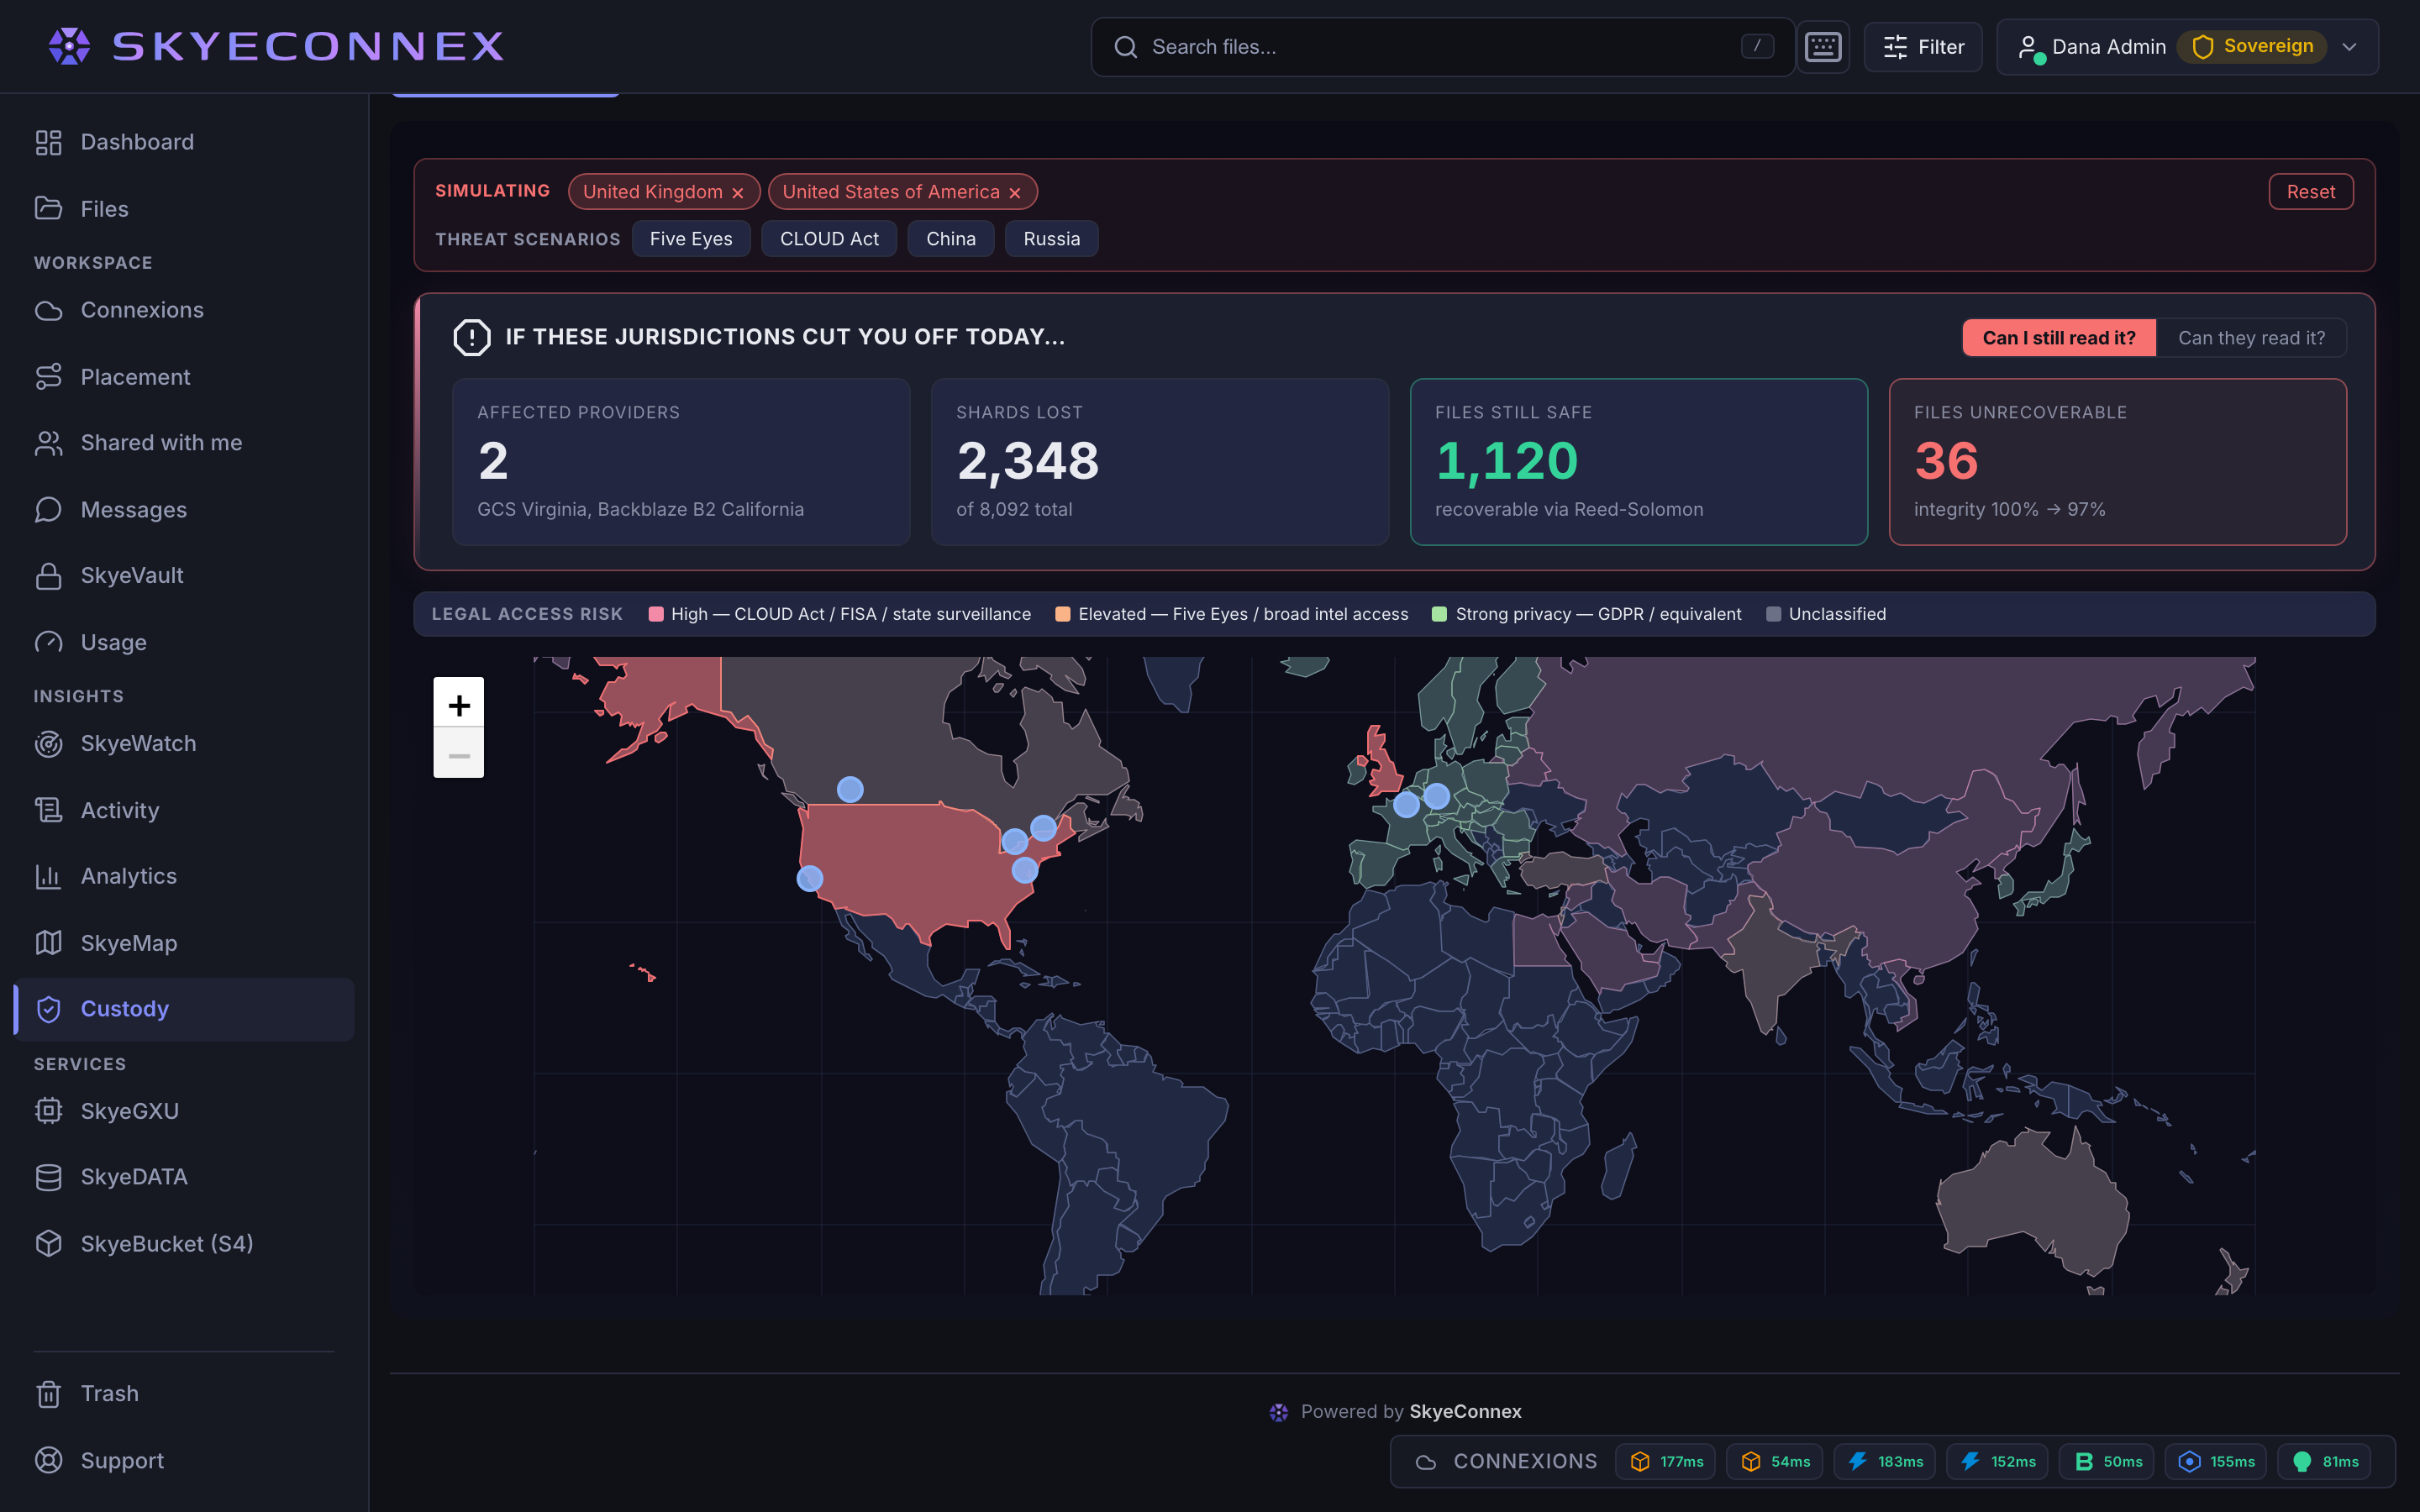
Task: Go to Connexions workspace
Action: 184,310
